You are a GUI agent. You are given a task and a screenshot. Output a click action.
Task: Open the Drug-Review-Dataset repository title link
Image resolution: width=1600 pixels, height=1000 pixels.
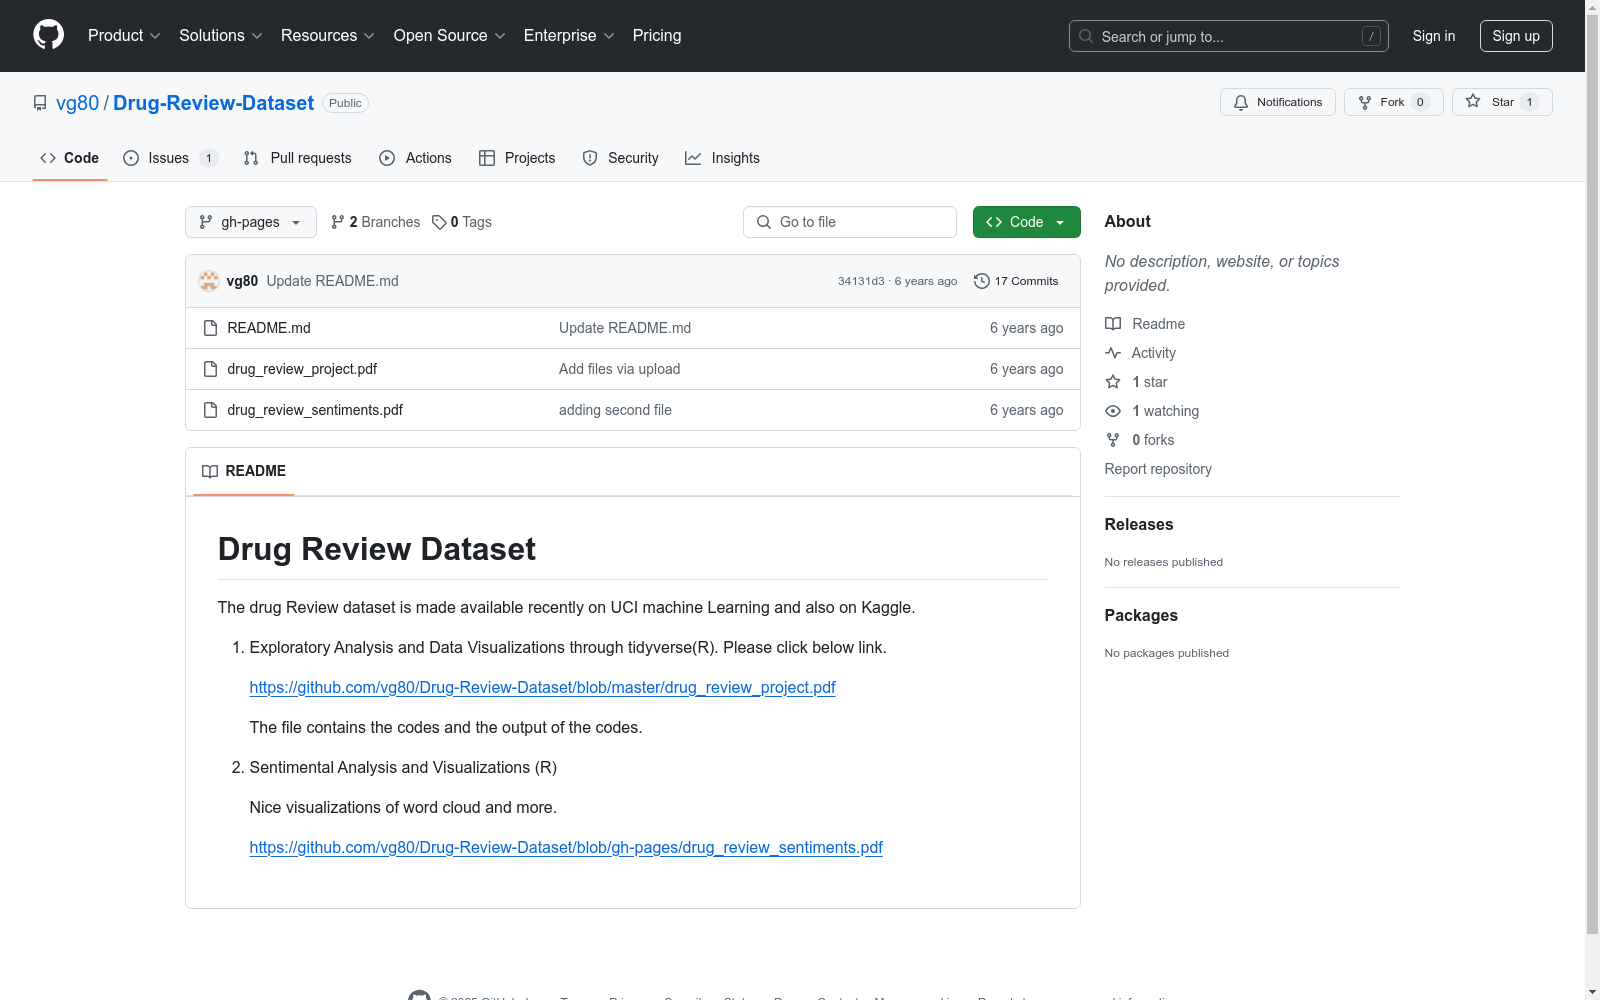214,103
